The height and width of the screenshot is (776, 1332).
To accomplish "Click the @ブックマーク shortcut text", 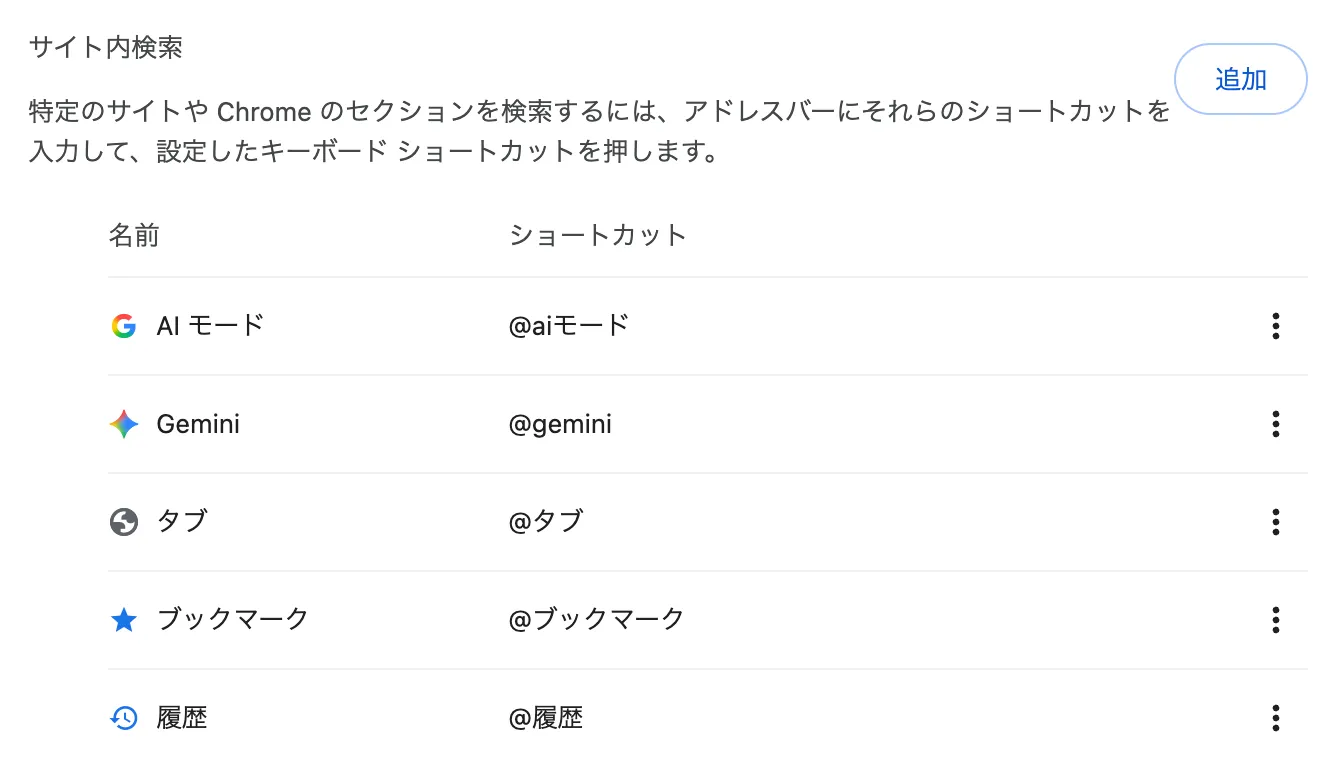I will coord(596,619).
